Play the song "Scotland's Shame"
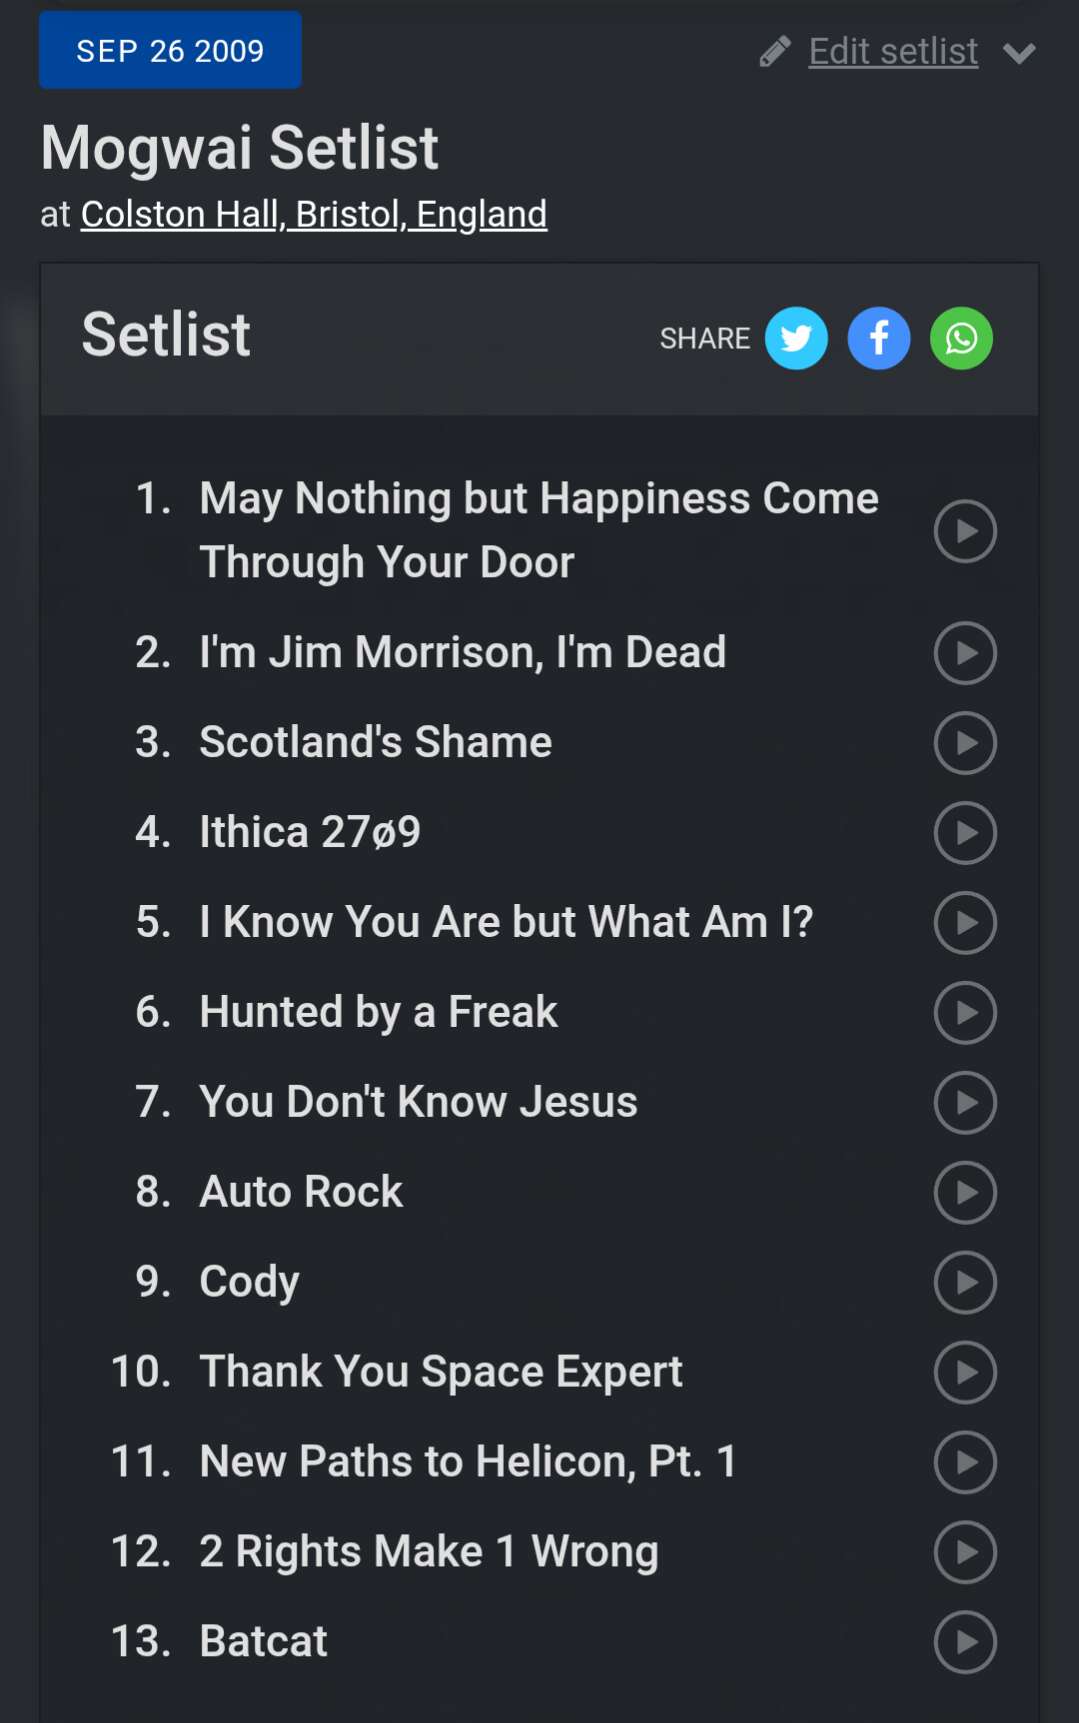Screen dimensions: 1079x1723 point(965,743)
